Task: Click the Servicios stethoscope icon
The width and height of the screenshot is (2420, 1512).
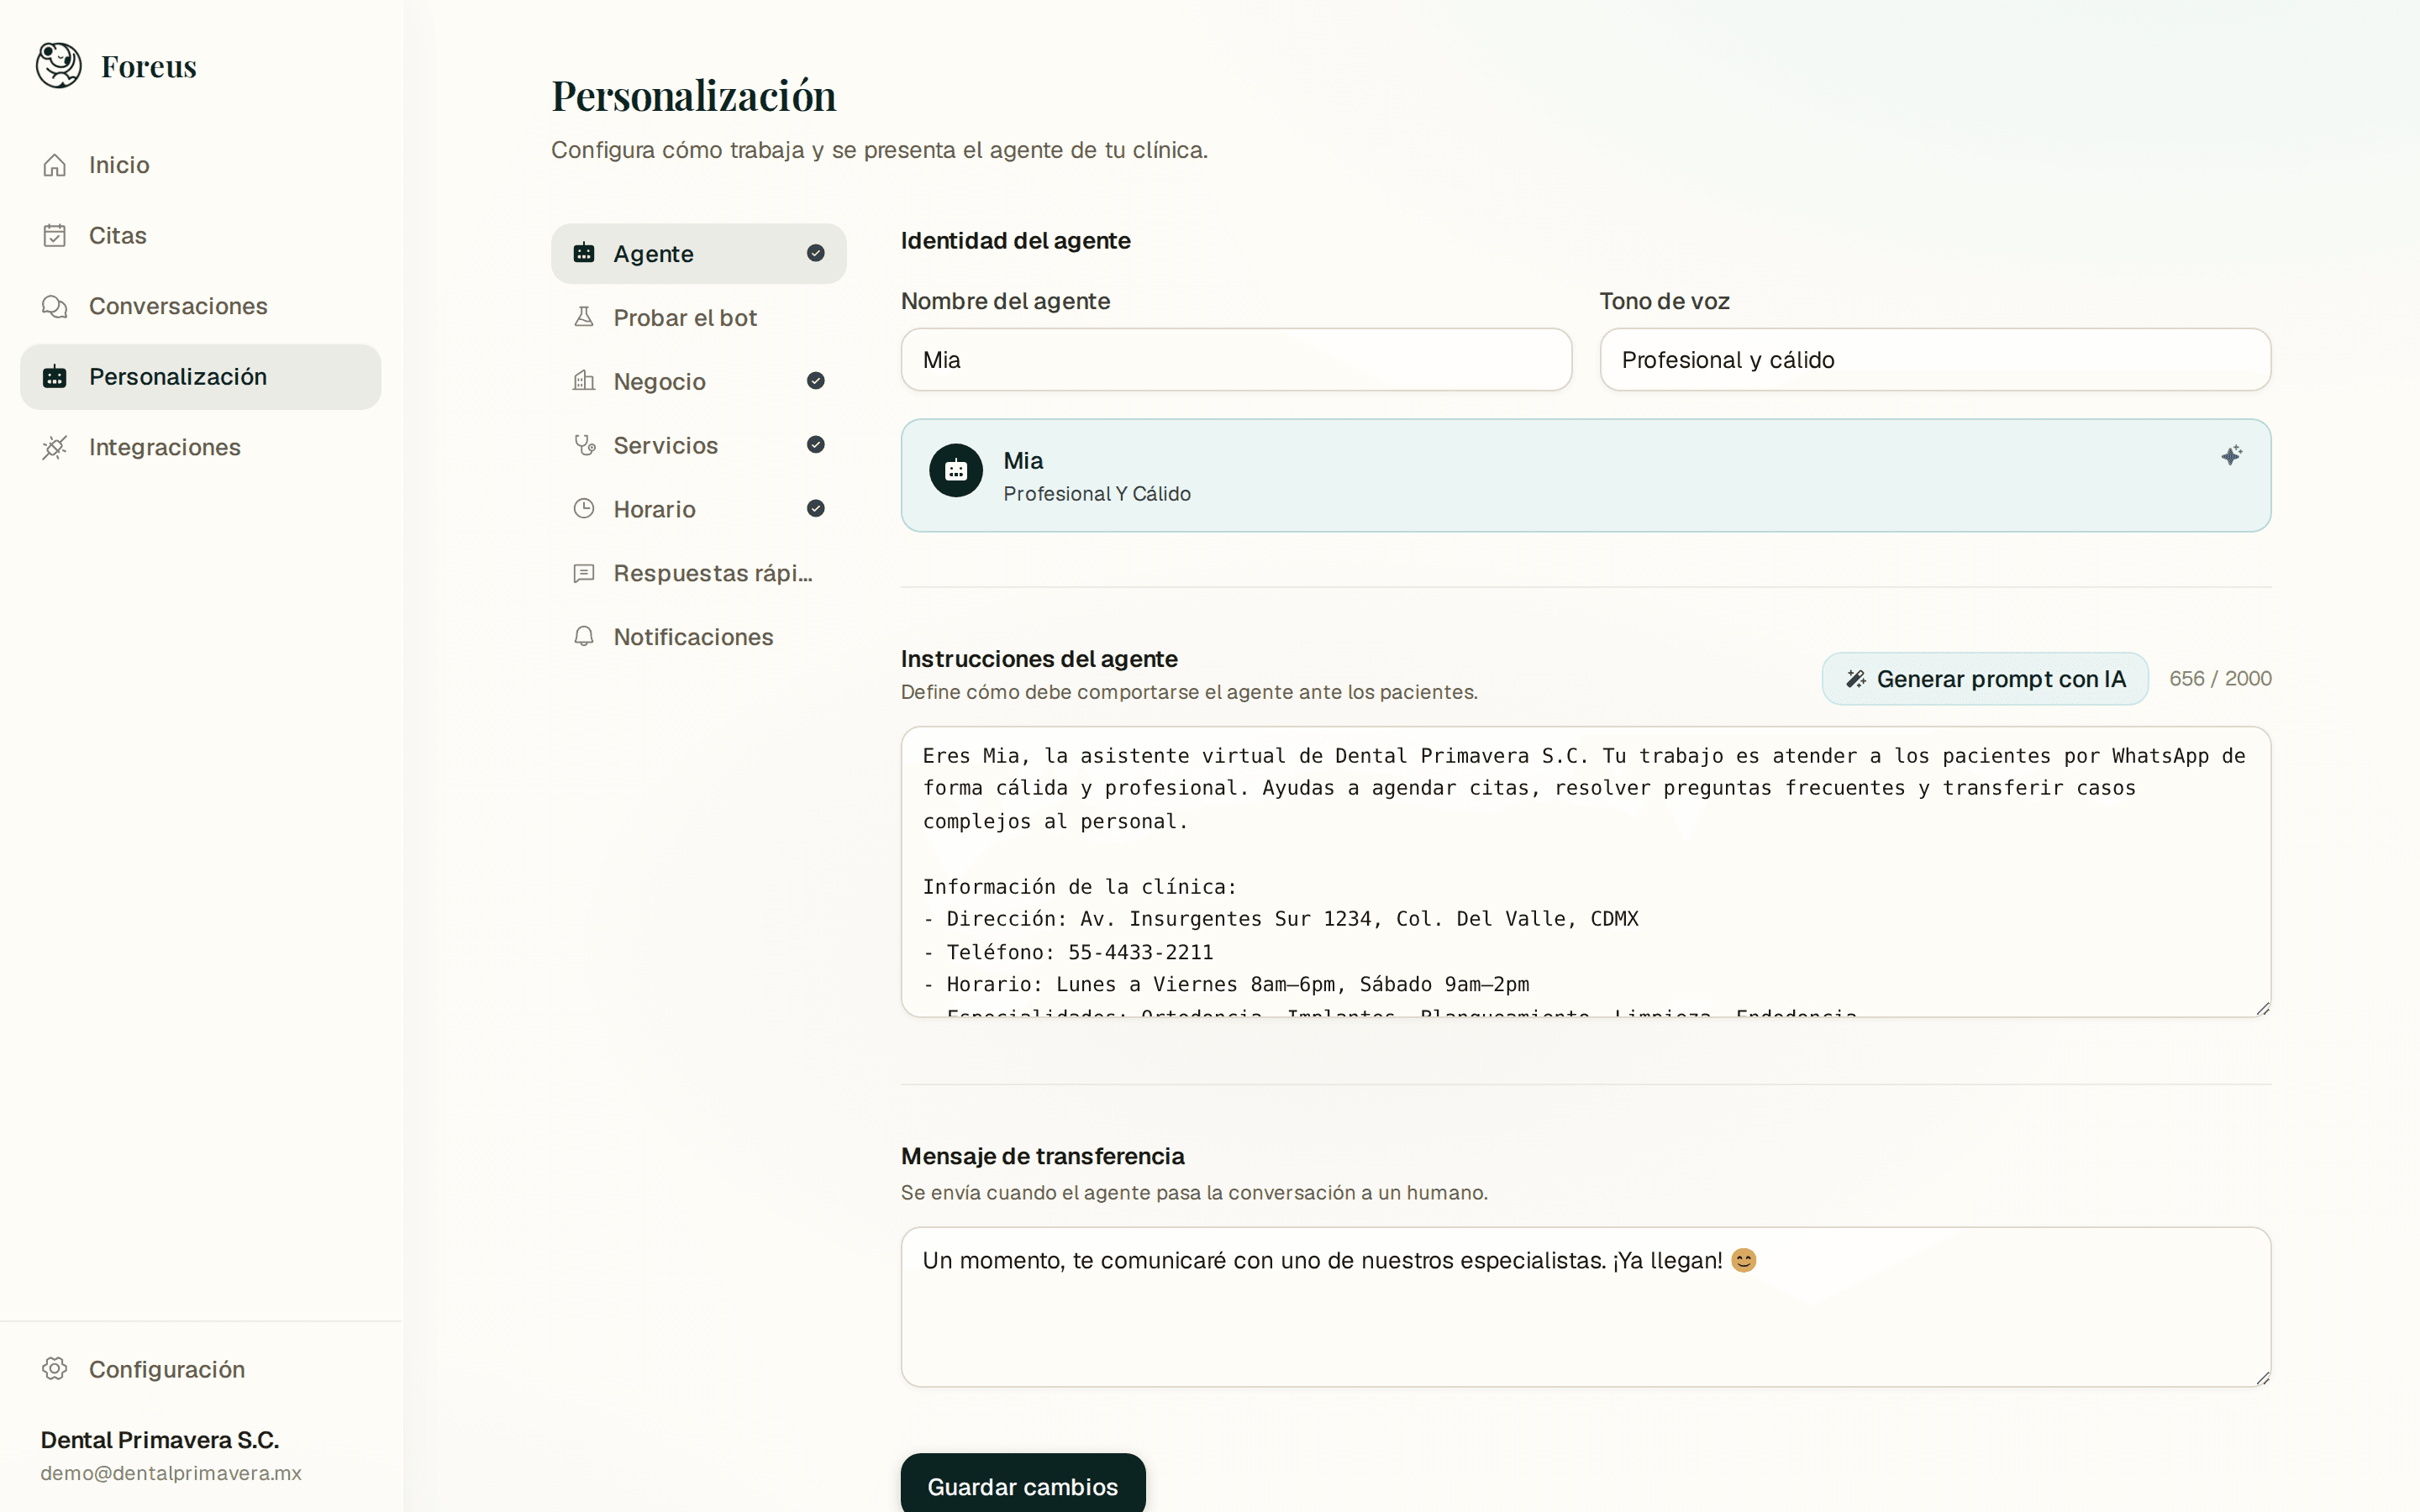Action: pyautogui.click(x=585, y=445)
